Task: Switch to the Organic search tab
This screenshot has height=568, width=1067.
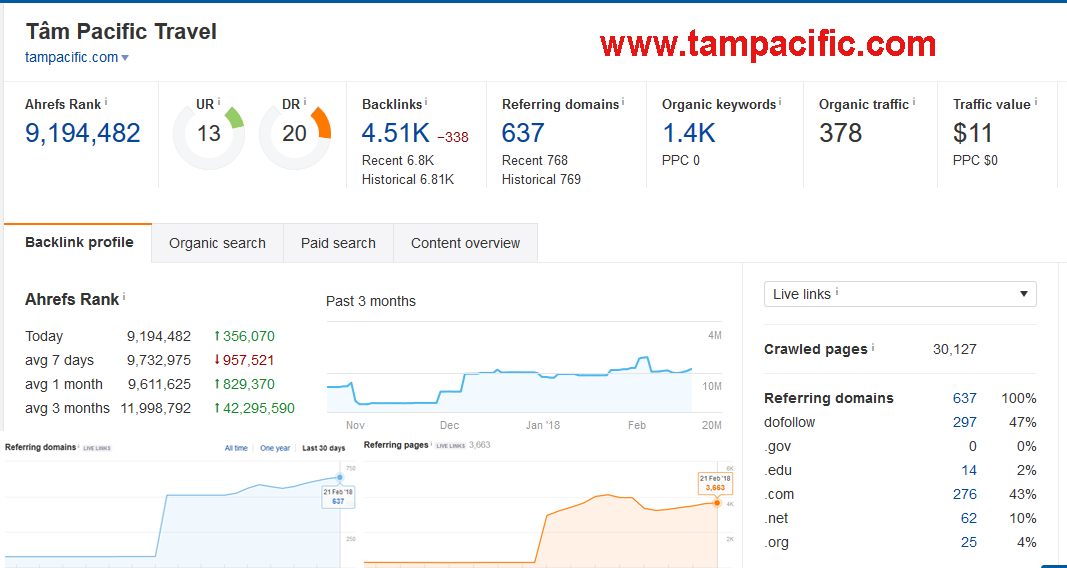Action: 217,243
